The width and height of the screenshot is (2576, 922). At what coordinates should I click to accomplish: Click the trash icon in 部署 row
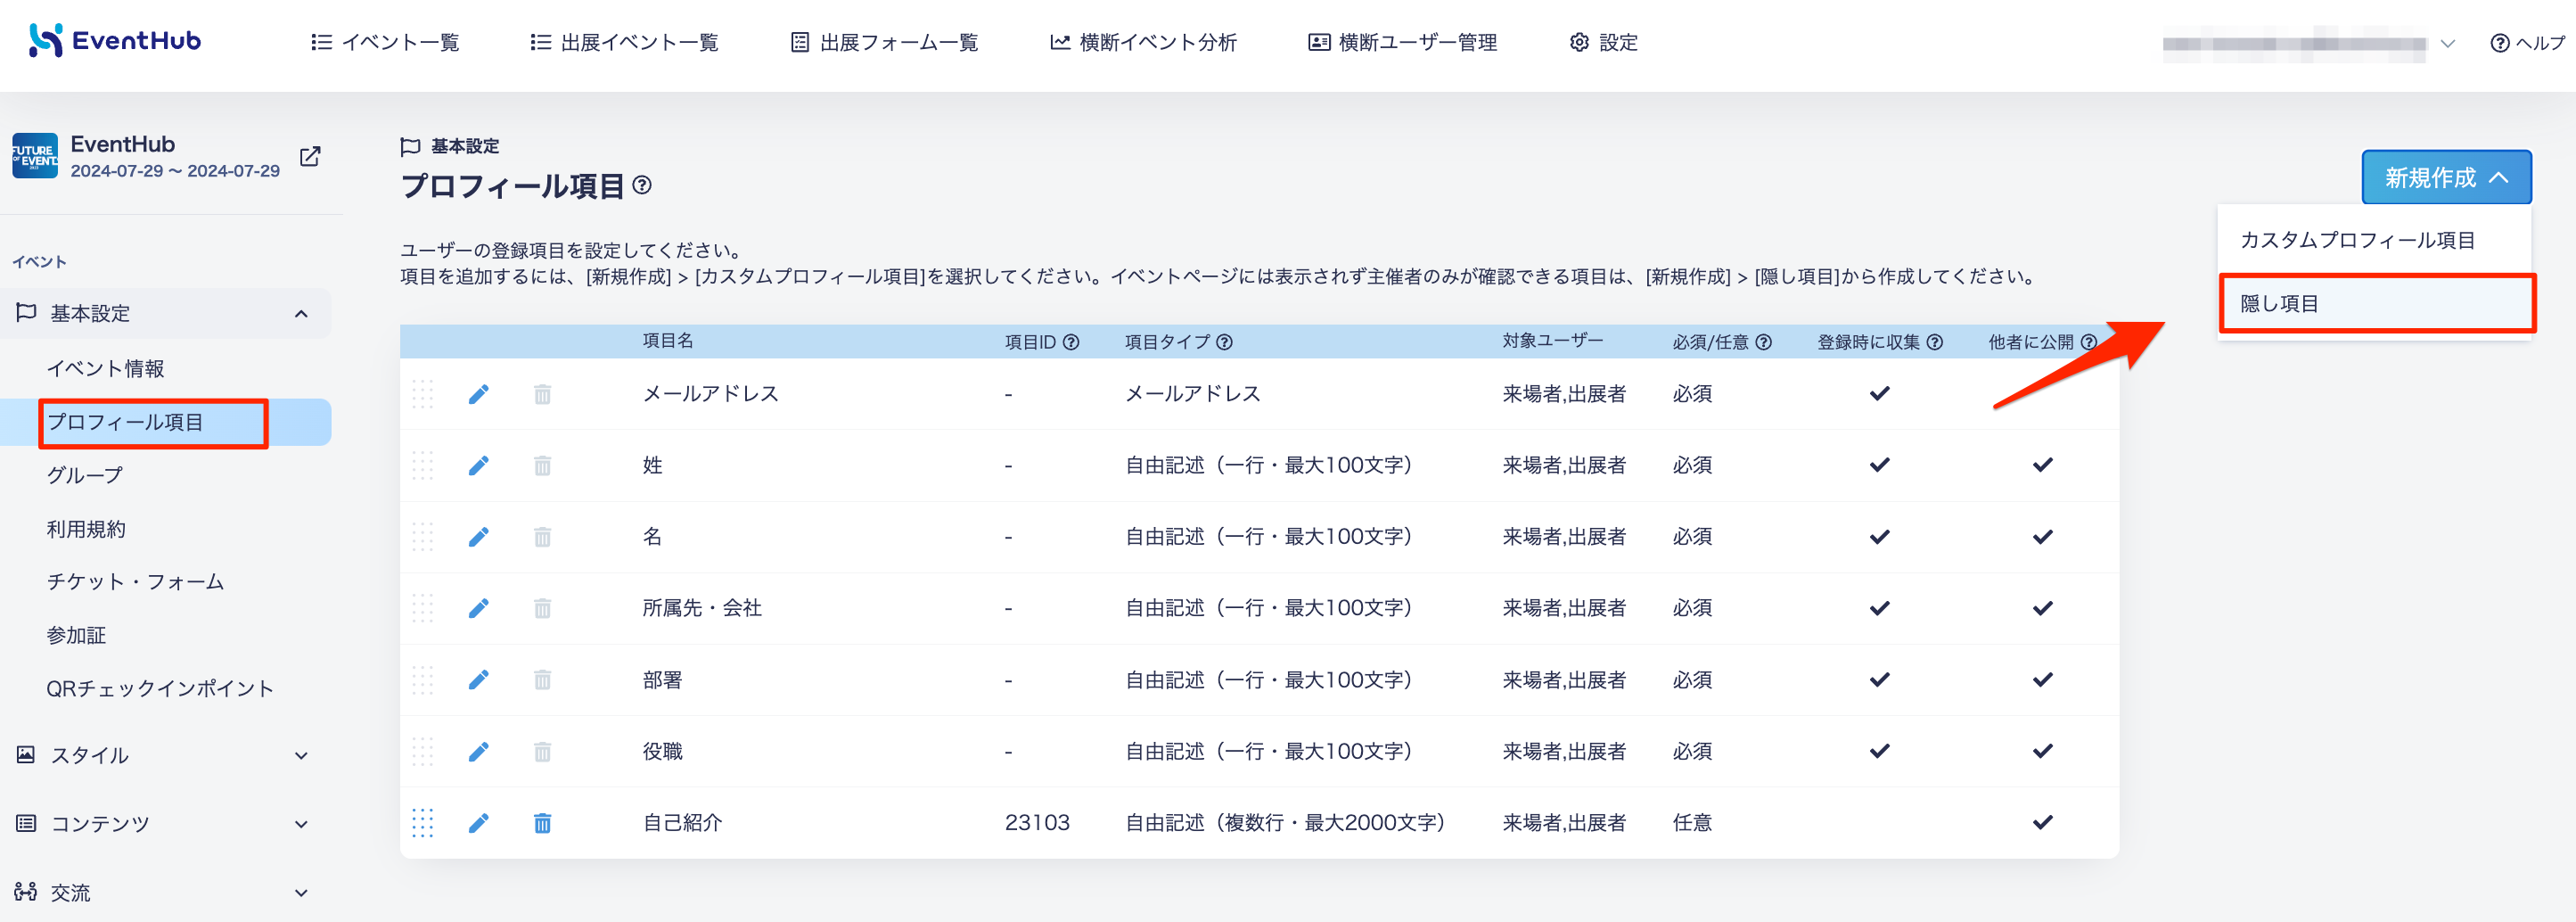(542, 680)
